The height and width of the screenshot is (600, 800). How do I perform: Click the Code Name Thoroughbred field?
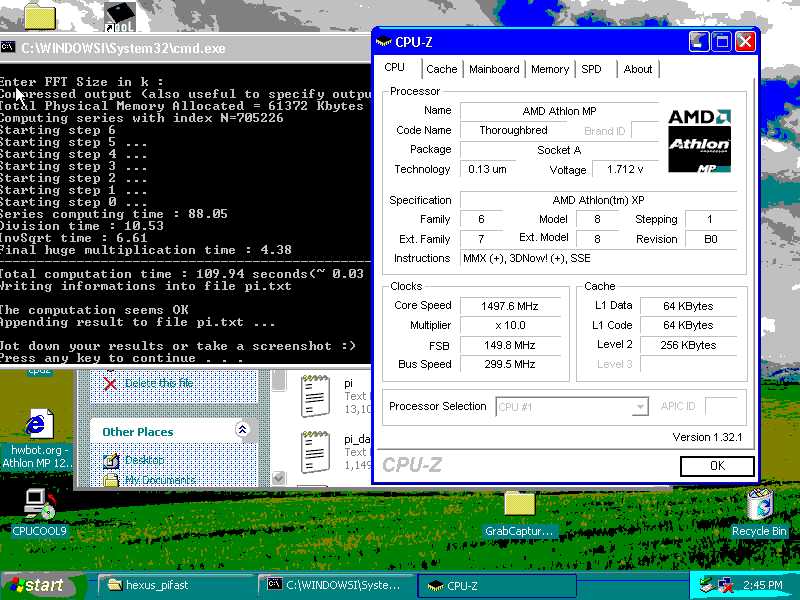pos(513,131)
